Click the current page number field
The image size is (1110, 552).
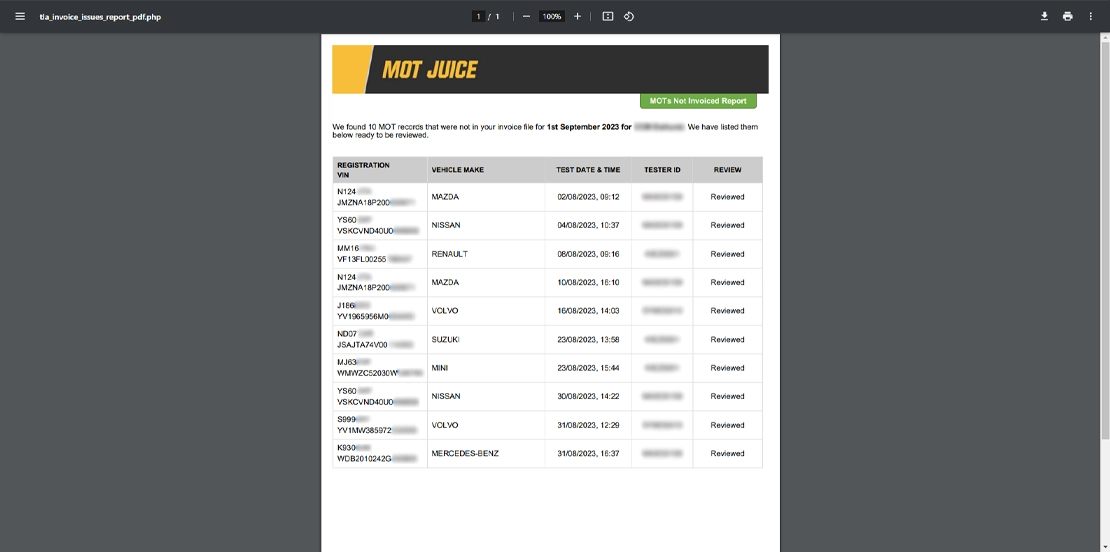pos(479,16)
